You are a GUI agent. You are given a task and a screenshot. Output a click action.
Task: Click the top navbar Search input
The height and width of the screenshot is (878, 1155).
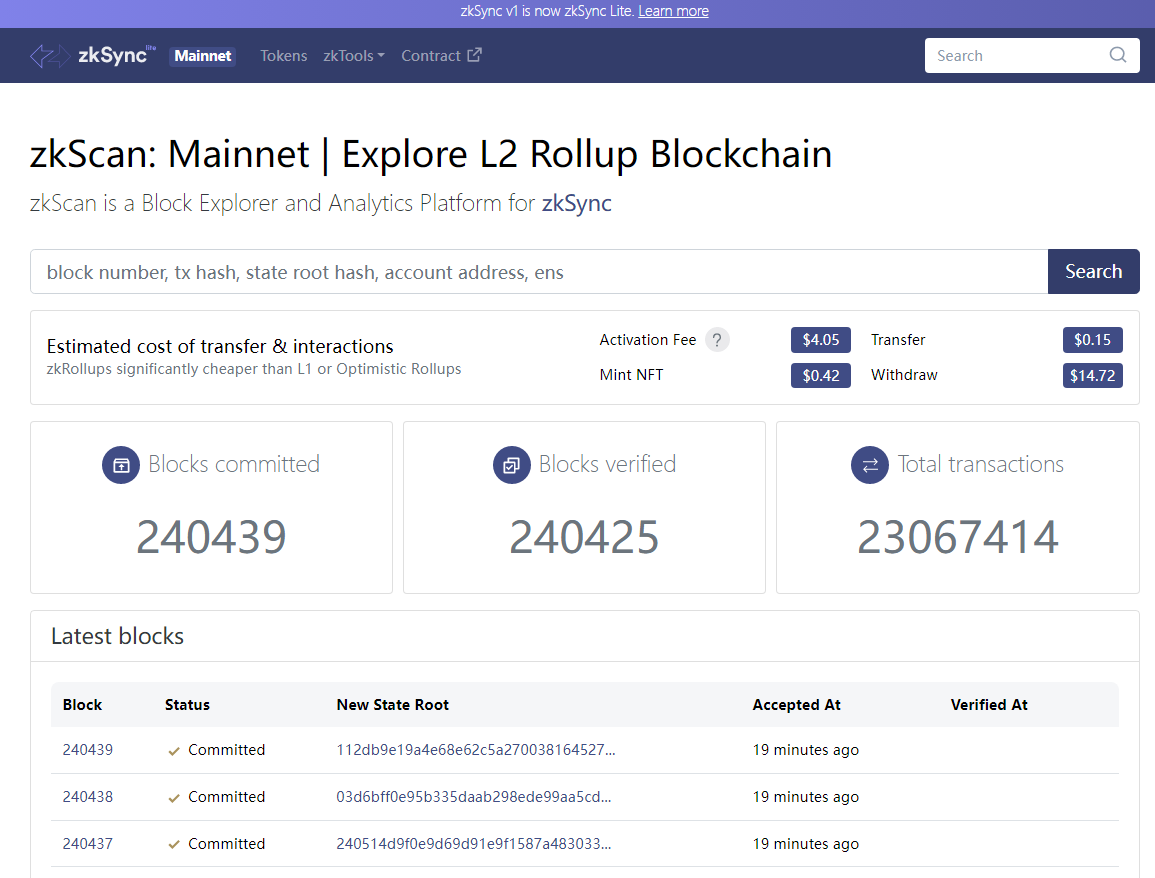click(x=1018, y=56)
